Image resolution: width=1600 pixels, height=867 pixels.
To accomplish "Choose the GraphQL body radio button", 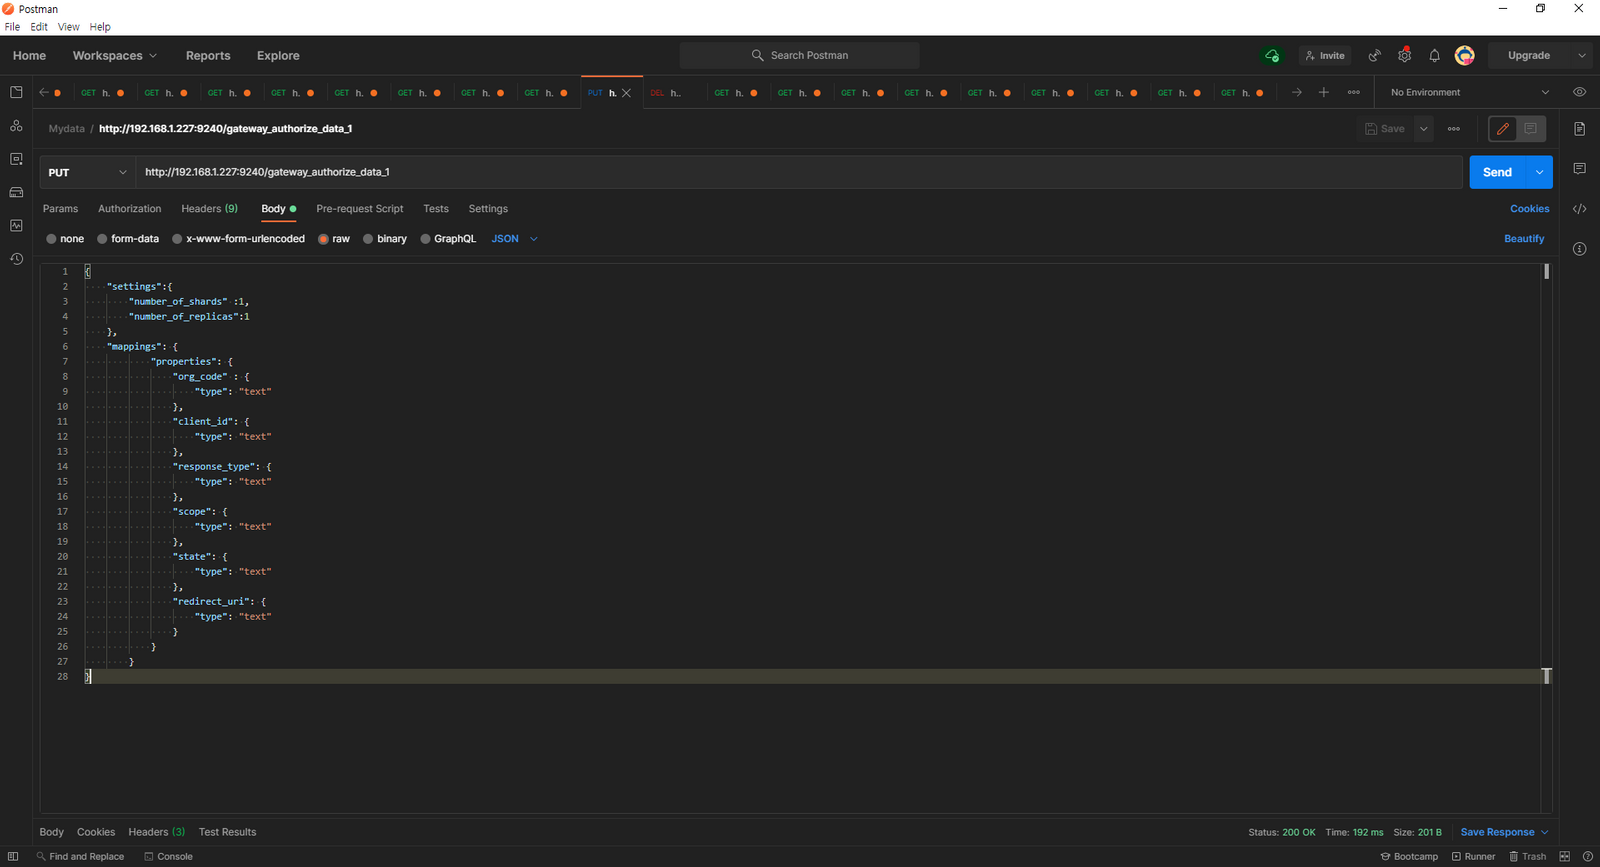I will (426, 239).
